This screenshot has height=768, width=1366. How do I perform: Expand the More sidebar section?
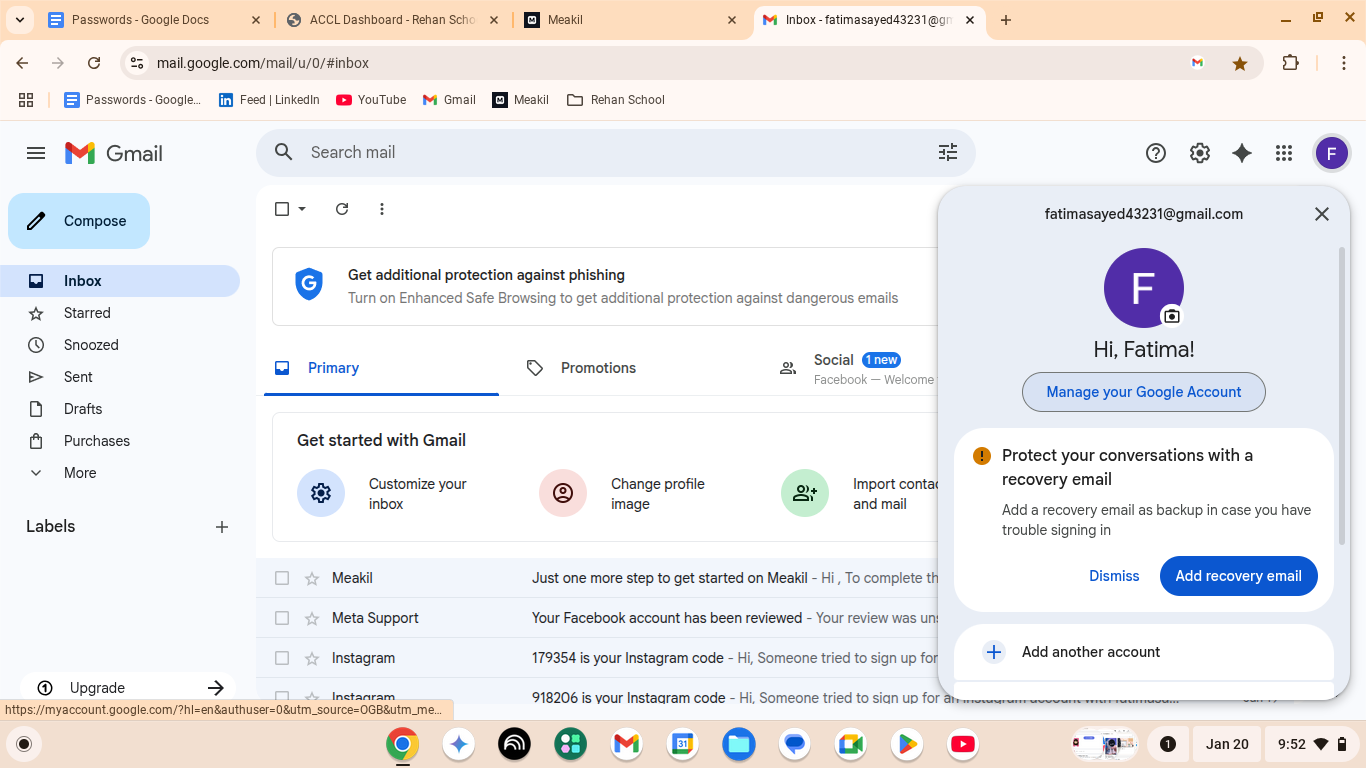point(80,473)
